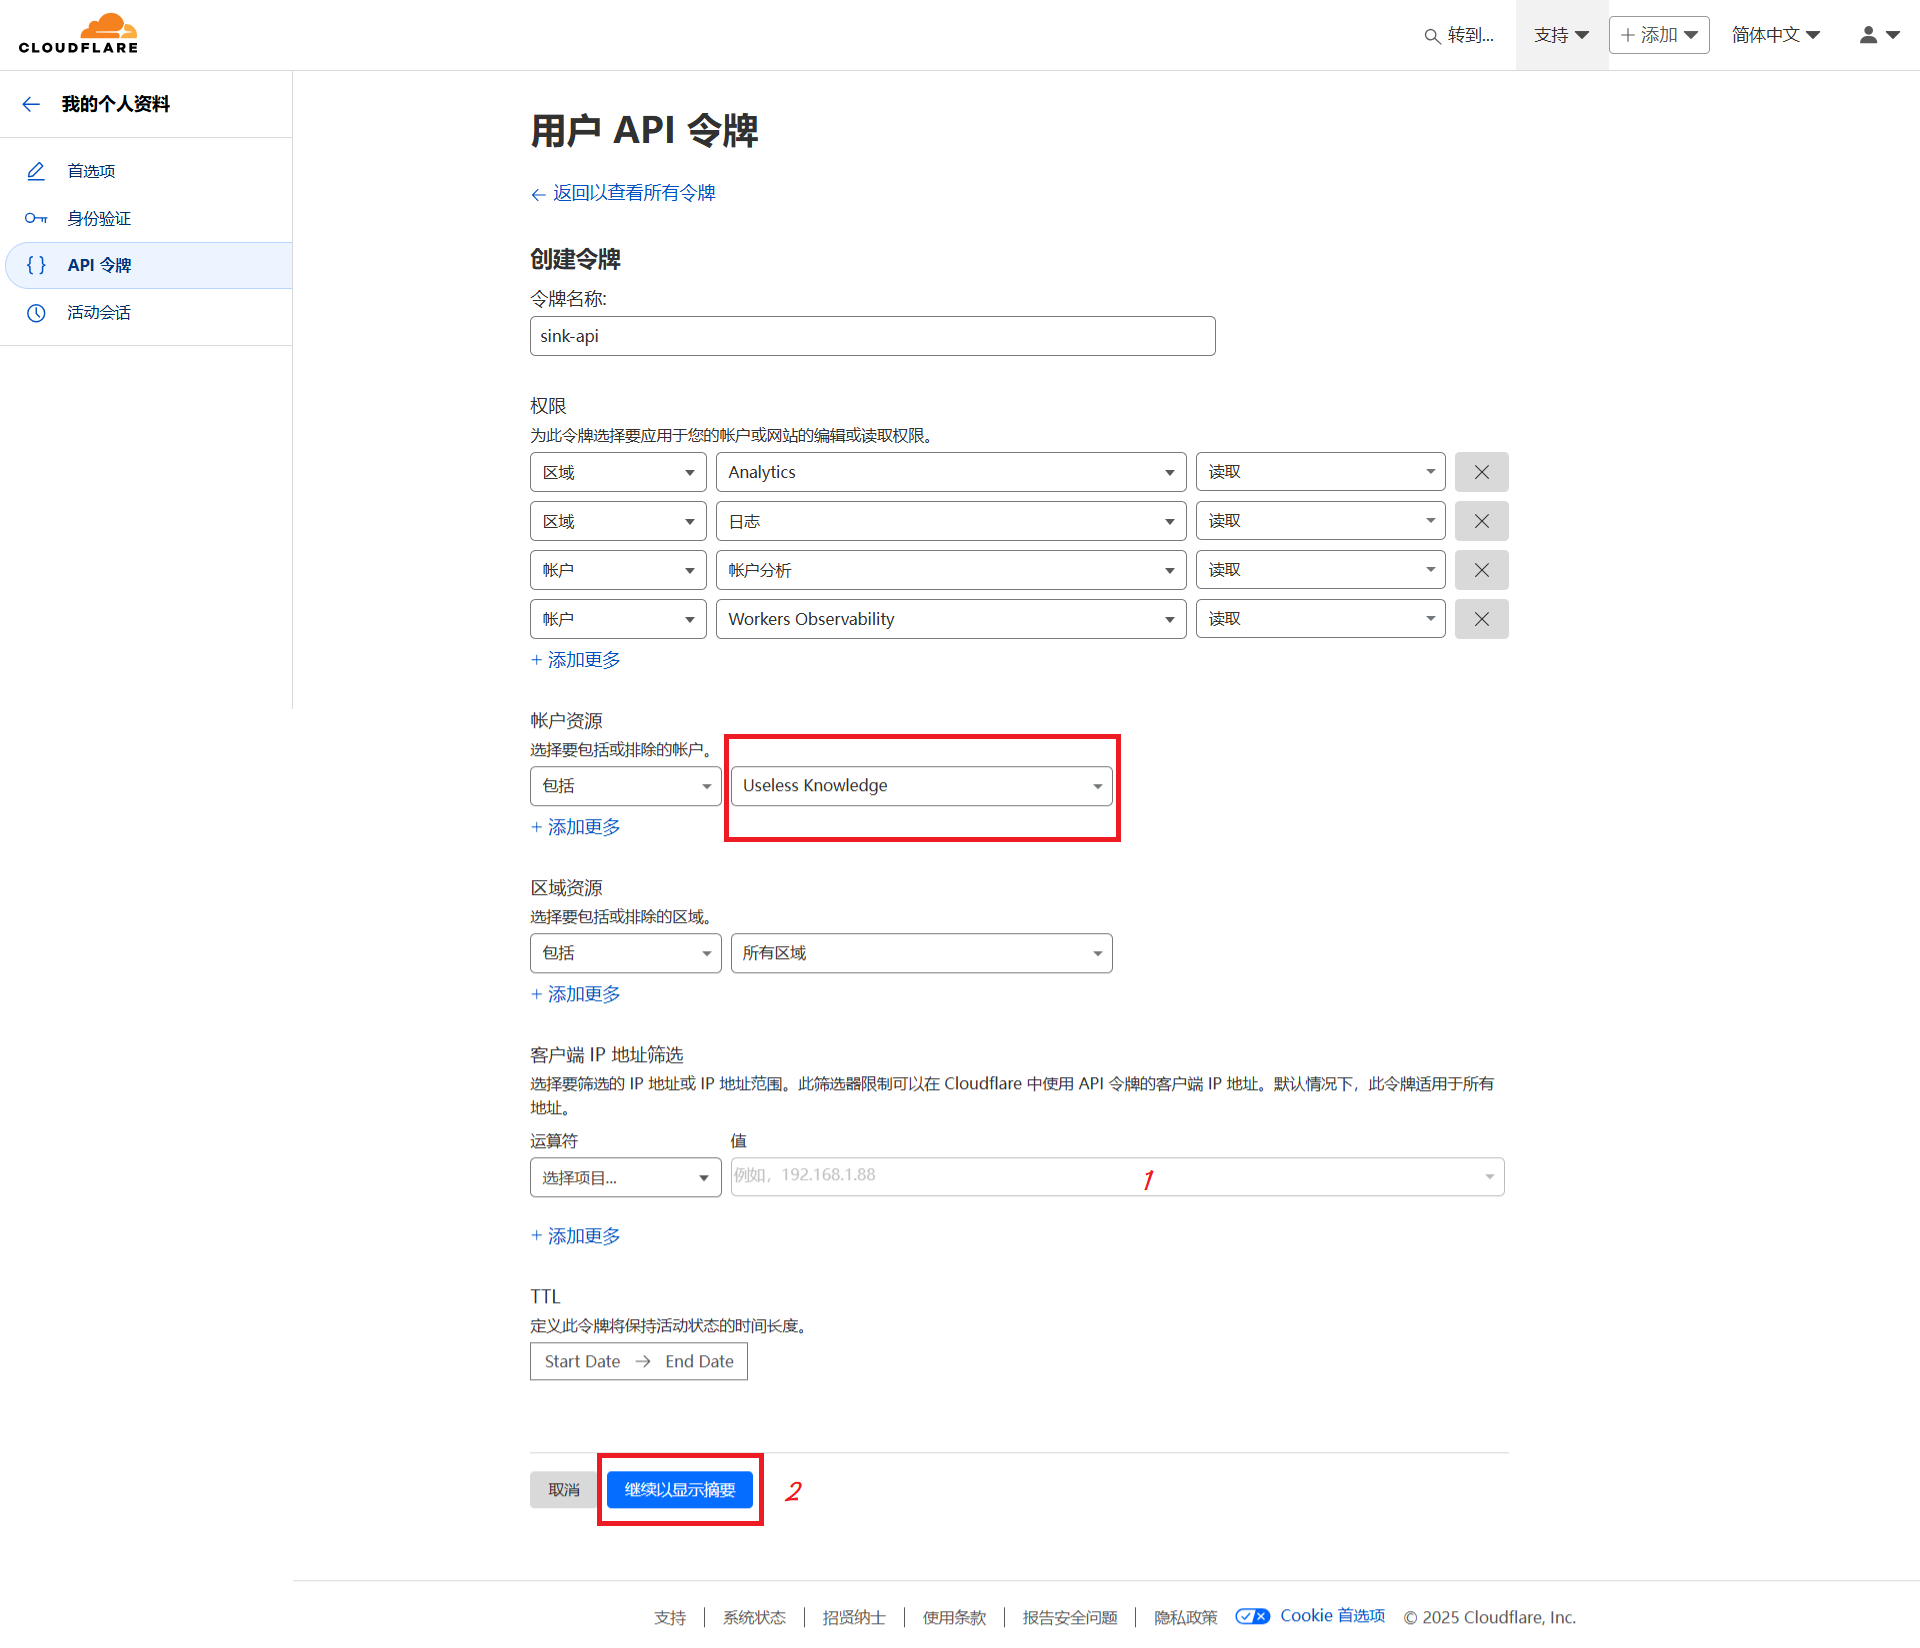The height and width of the screenshot is (1648, 1920).
Task: Open the 运算符 选择项目 dropdown
Action: pyautogui.click(x=625, y=1178)
